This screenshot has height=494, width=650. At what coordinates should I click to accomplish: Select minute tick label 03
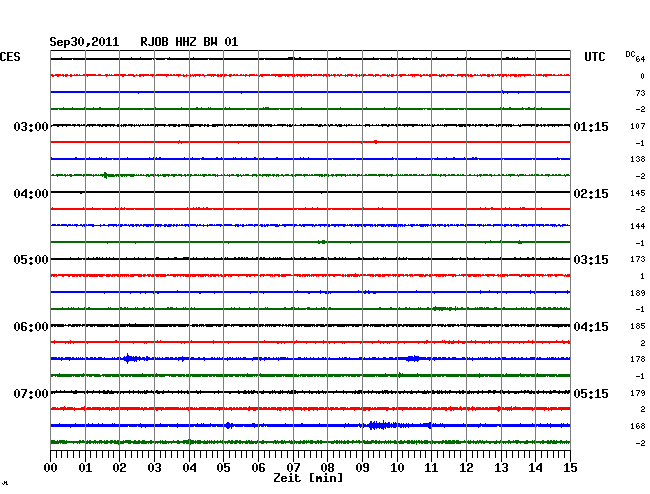coord(154,468)
